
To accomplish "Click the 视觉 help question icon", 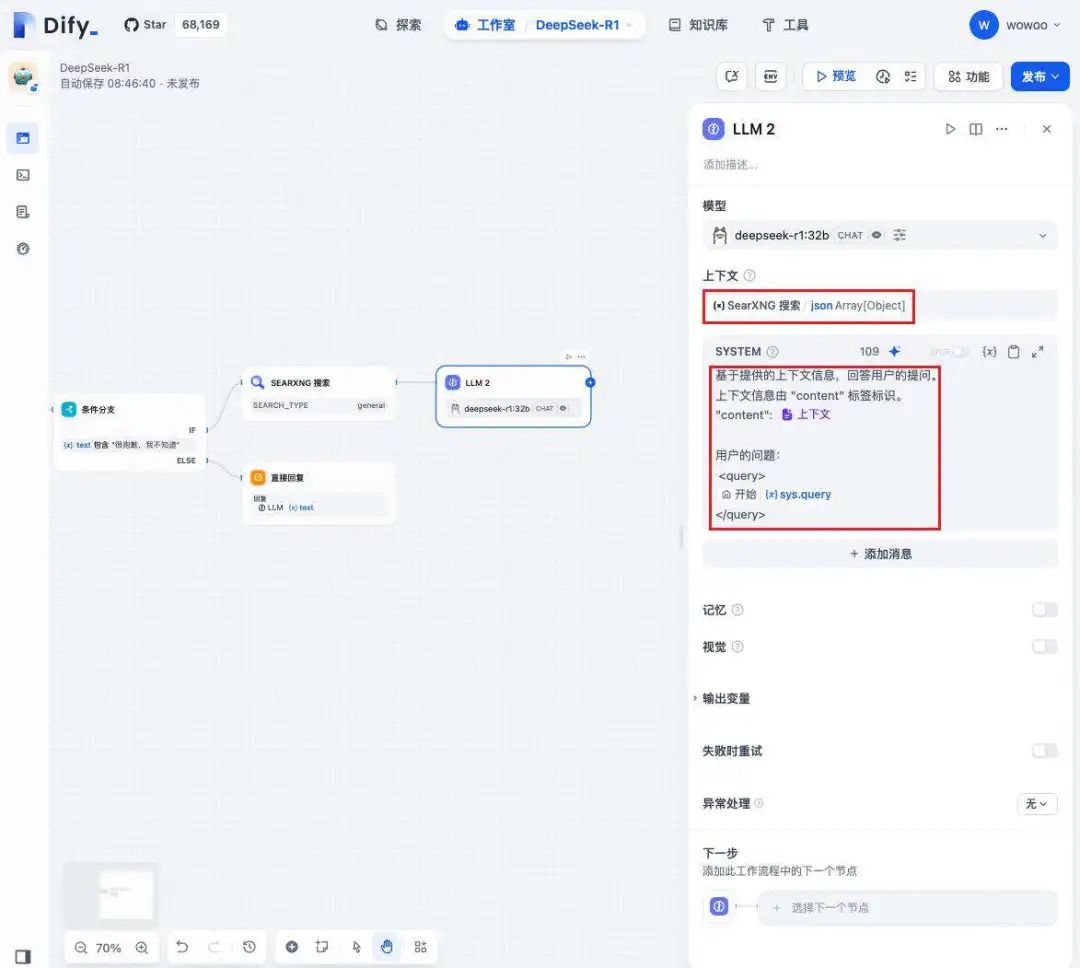I will coord(737,646).
